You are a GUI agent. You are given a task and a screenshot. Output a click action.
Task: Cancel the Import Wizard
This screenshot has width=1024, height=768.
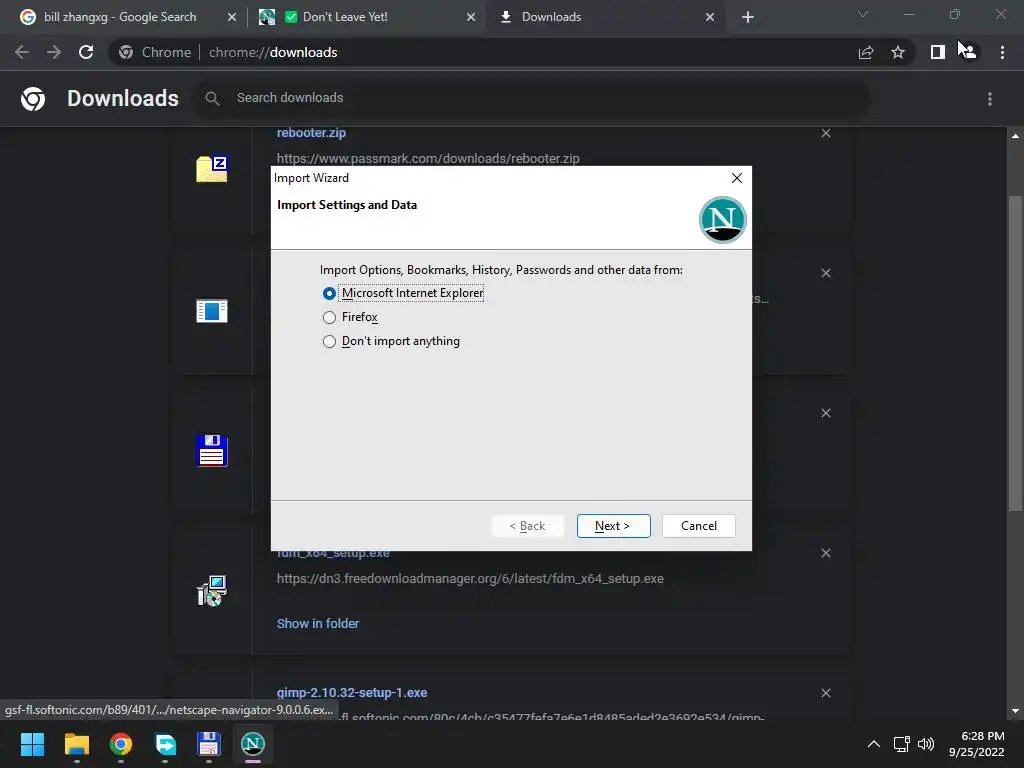point(698,526)
